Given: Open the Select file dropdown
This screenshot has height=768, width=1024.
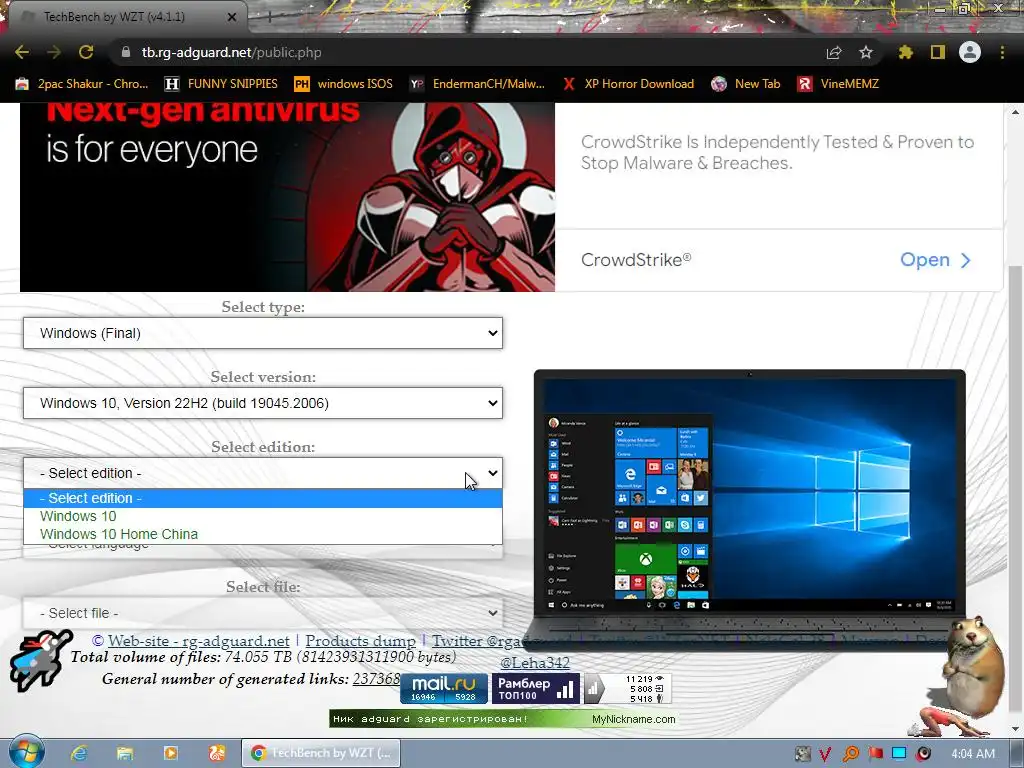Looking at the screenshot, I should click(x=263, y=613).
